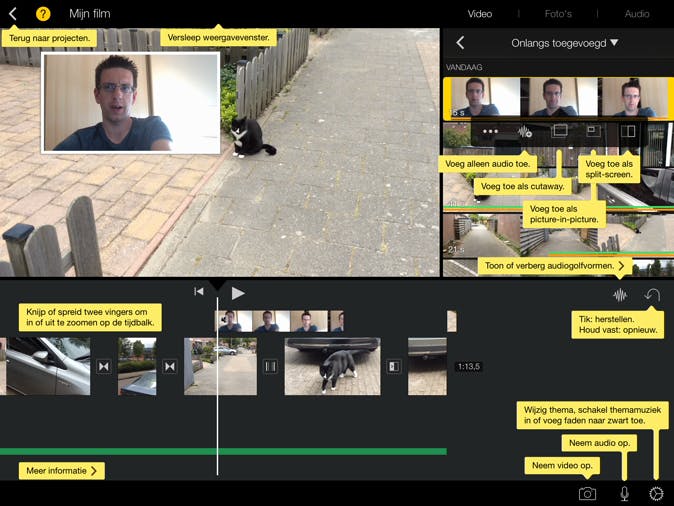Jump to start of clip button
The height and width of the screenshot is (506, 674).
point(199,291)
